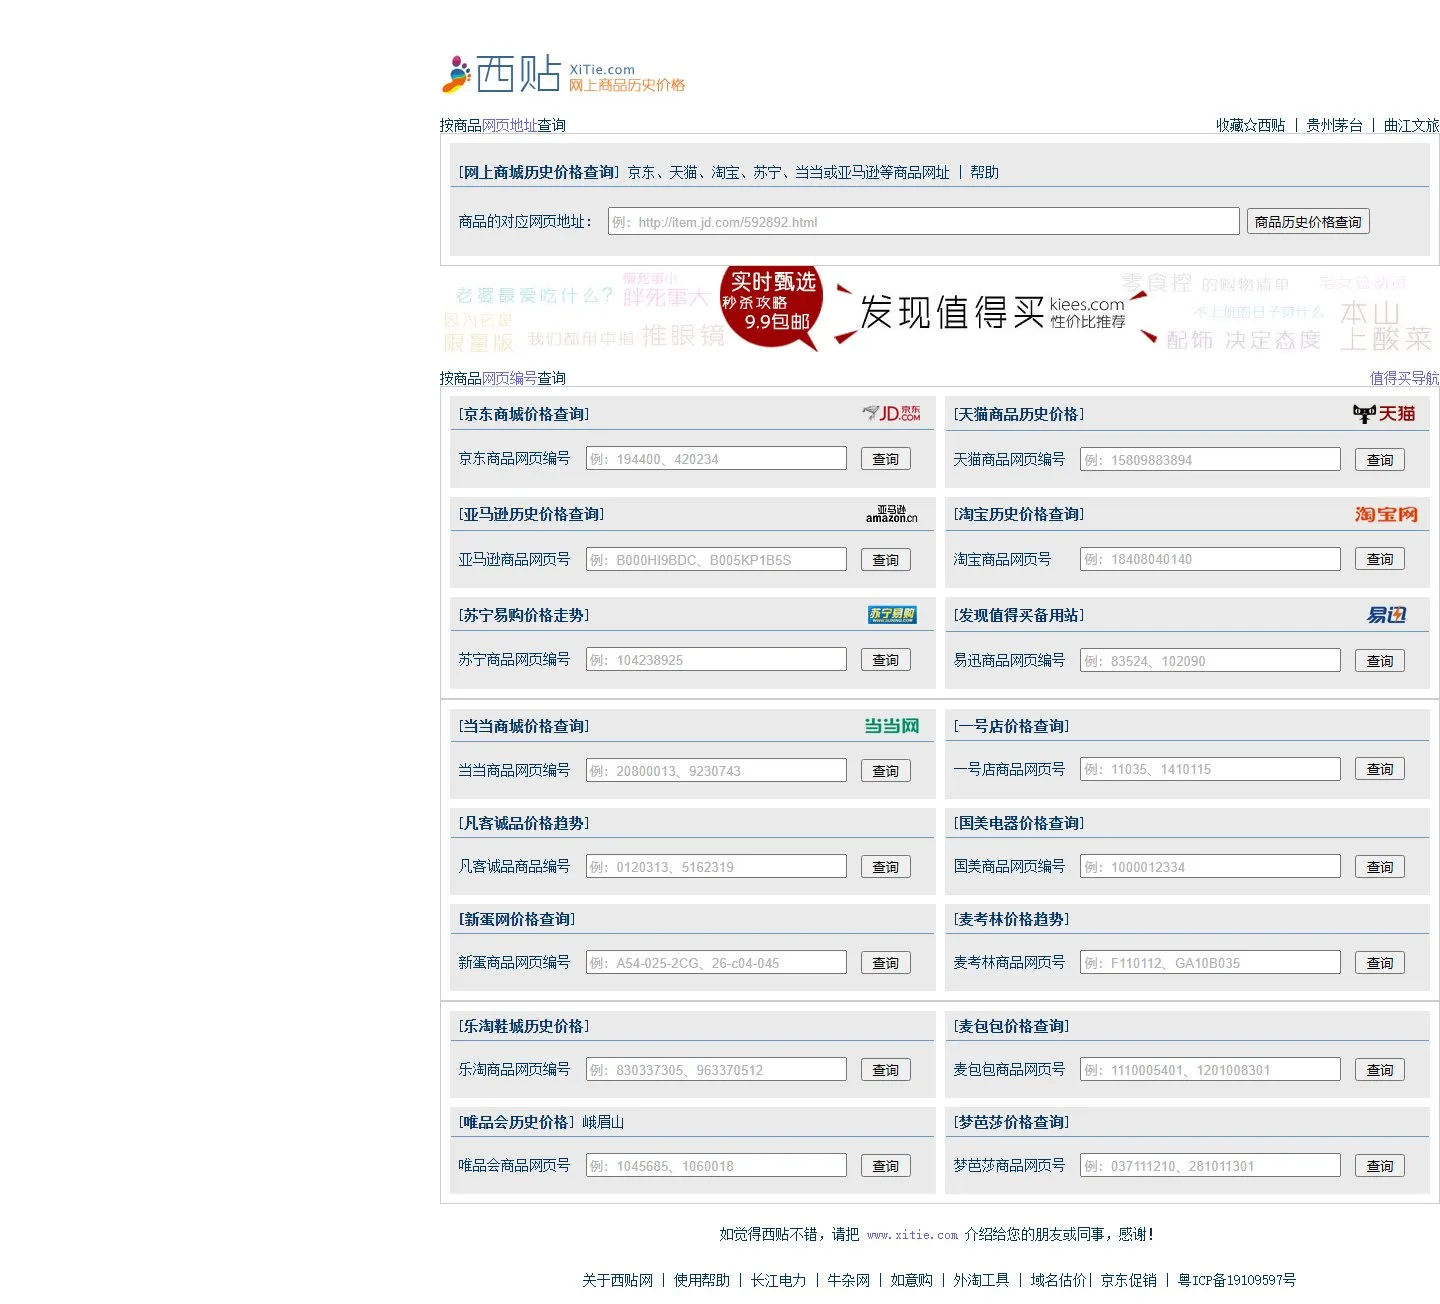Click the 当当网 Dangdang logo
Screen dimensions: 1440x1304
click(892, 726)
